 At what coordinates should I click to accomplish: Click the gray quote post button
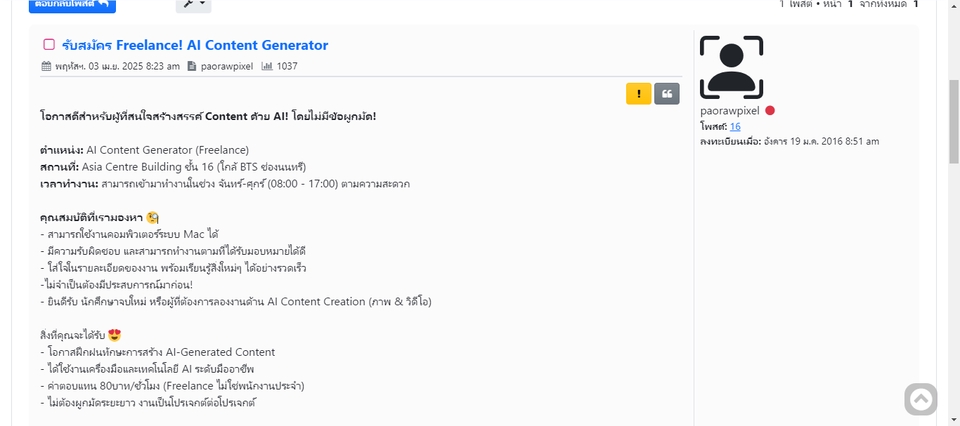click(x=667, y=94)
